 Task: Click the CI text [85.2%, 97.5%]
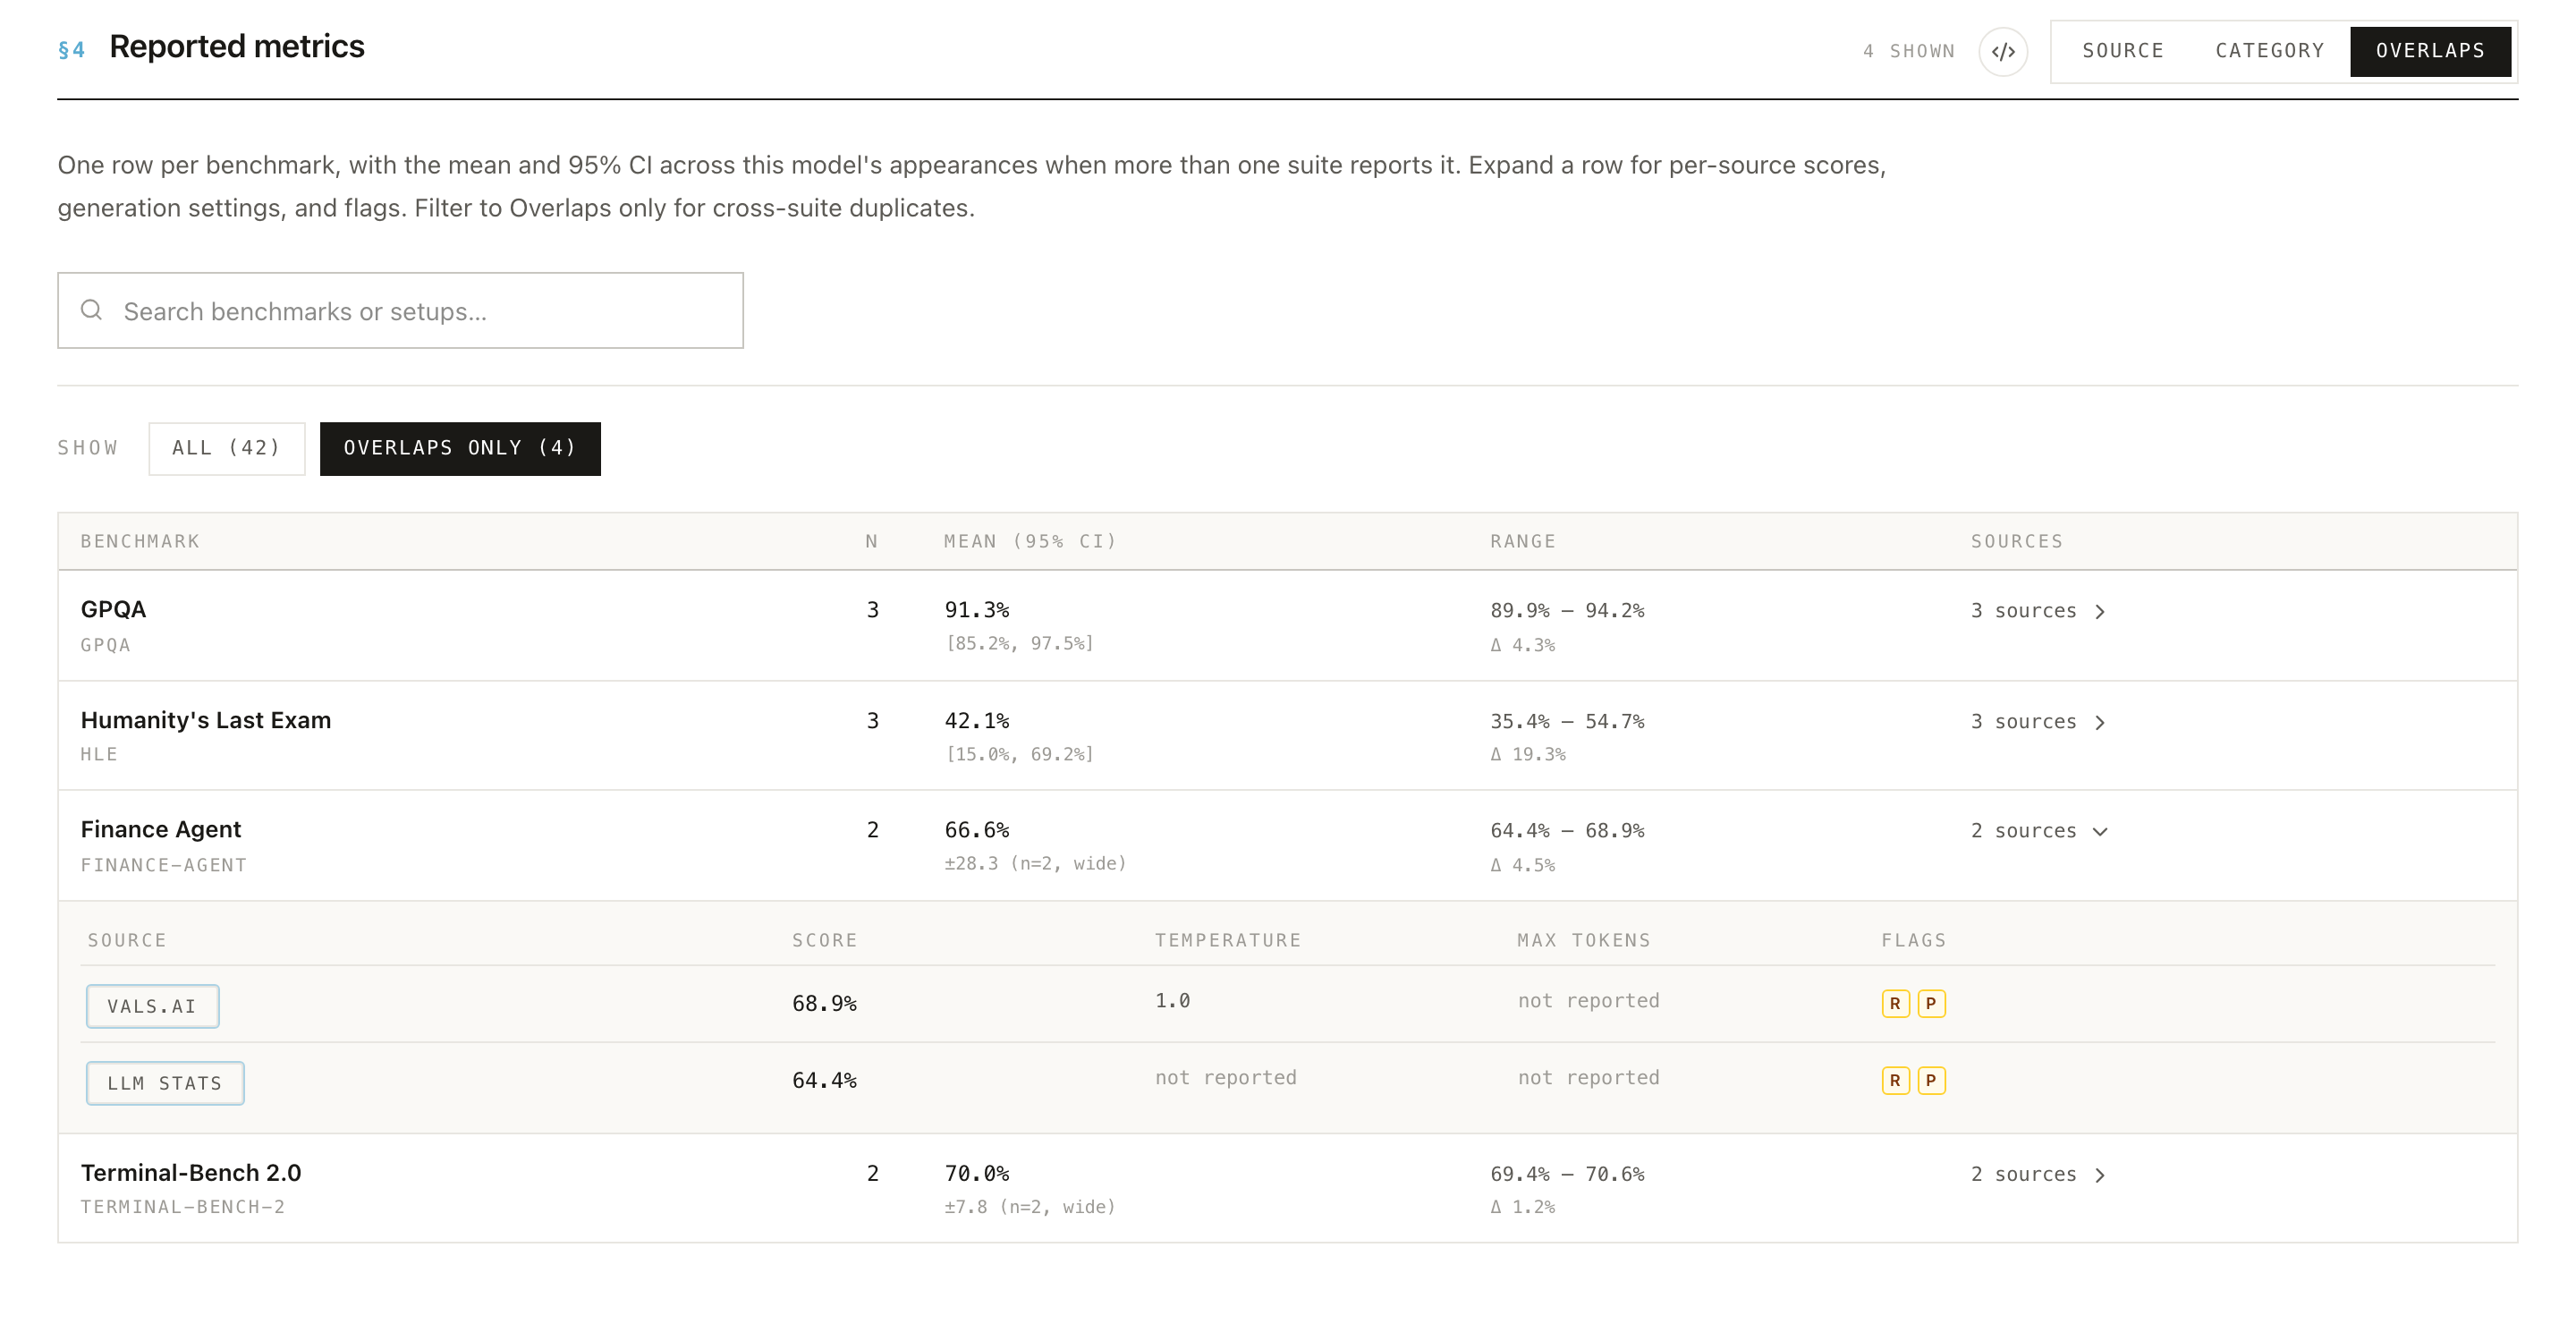[1020, 643]
